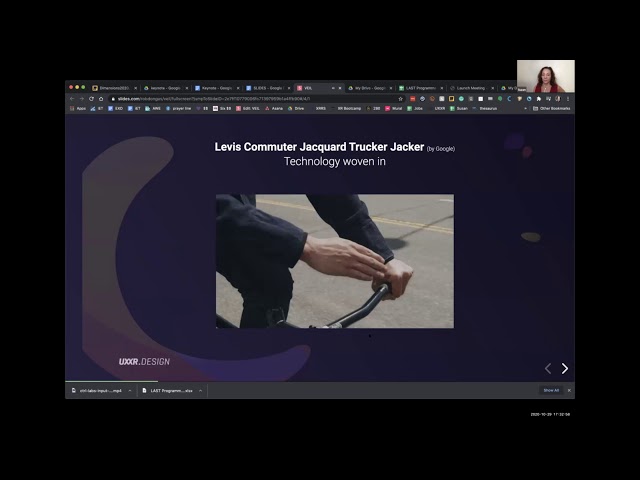Click the webcam thumbnail of the presenter
The width and height of the screenshot is (640, 480).
[546, 76]
